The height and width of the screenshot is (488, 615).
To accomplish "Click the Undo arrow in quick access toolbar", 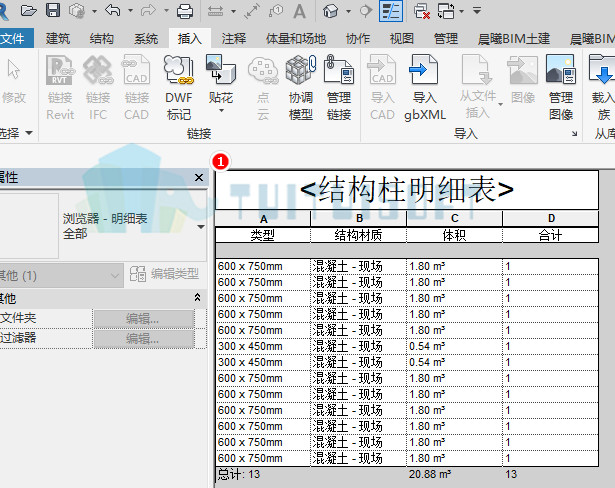I will tap(113, 11).
